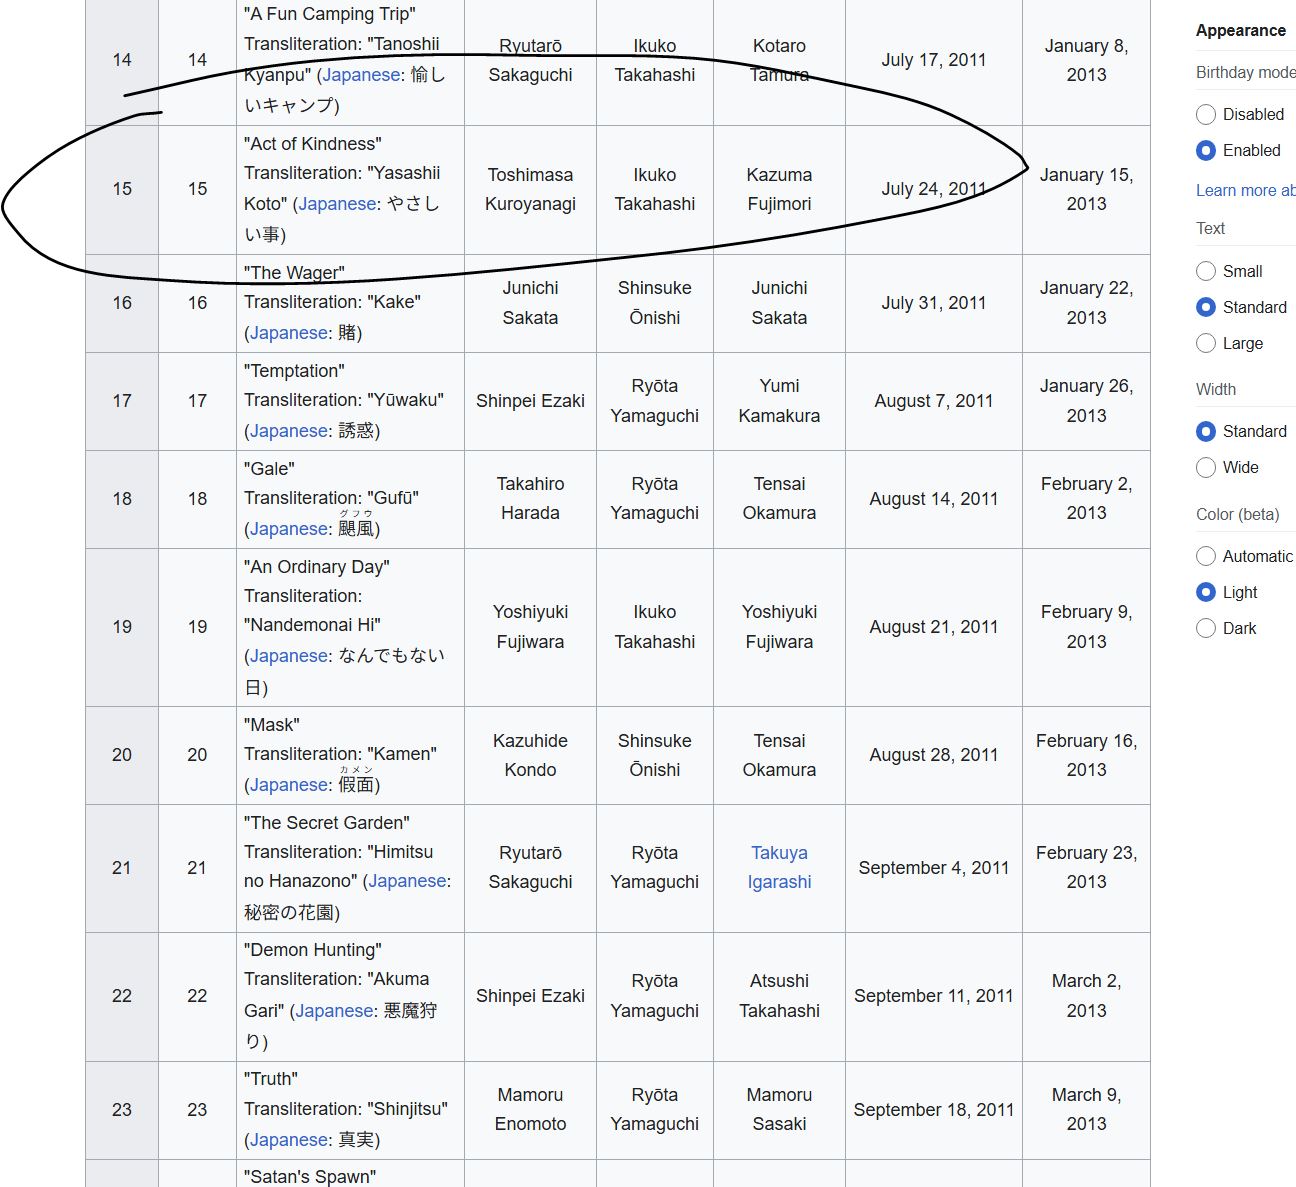Click the "Atsushi Takahashi" cell
This screenshot has width=1296, height=1187.
(779, 996)
